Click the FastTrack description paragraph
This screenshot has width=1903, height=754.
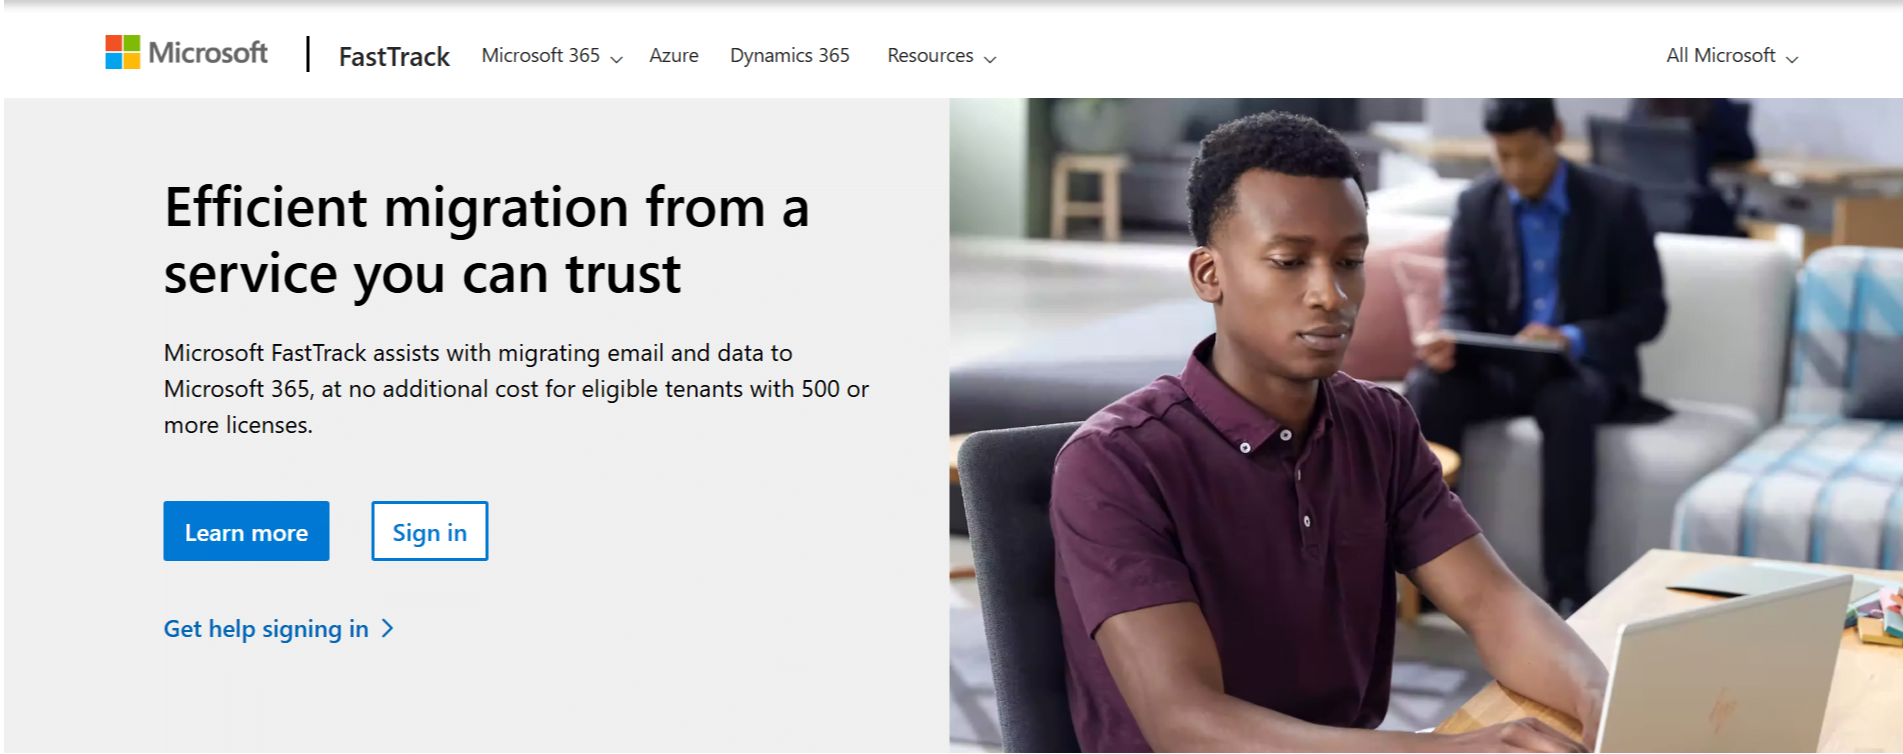coord(515,389)
